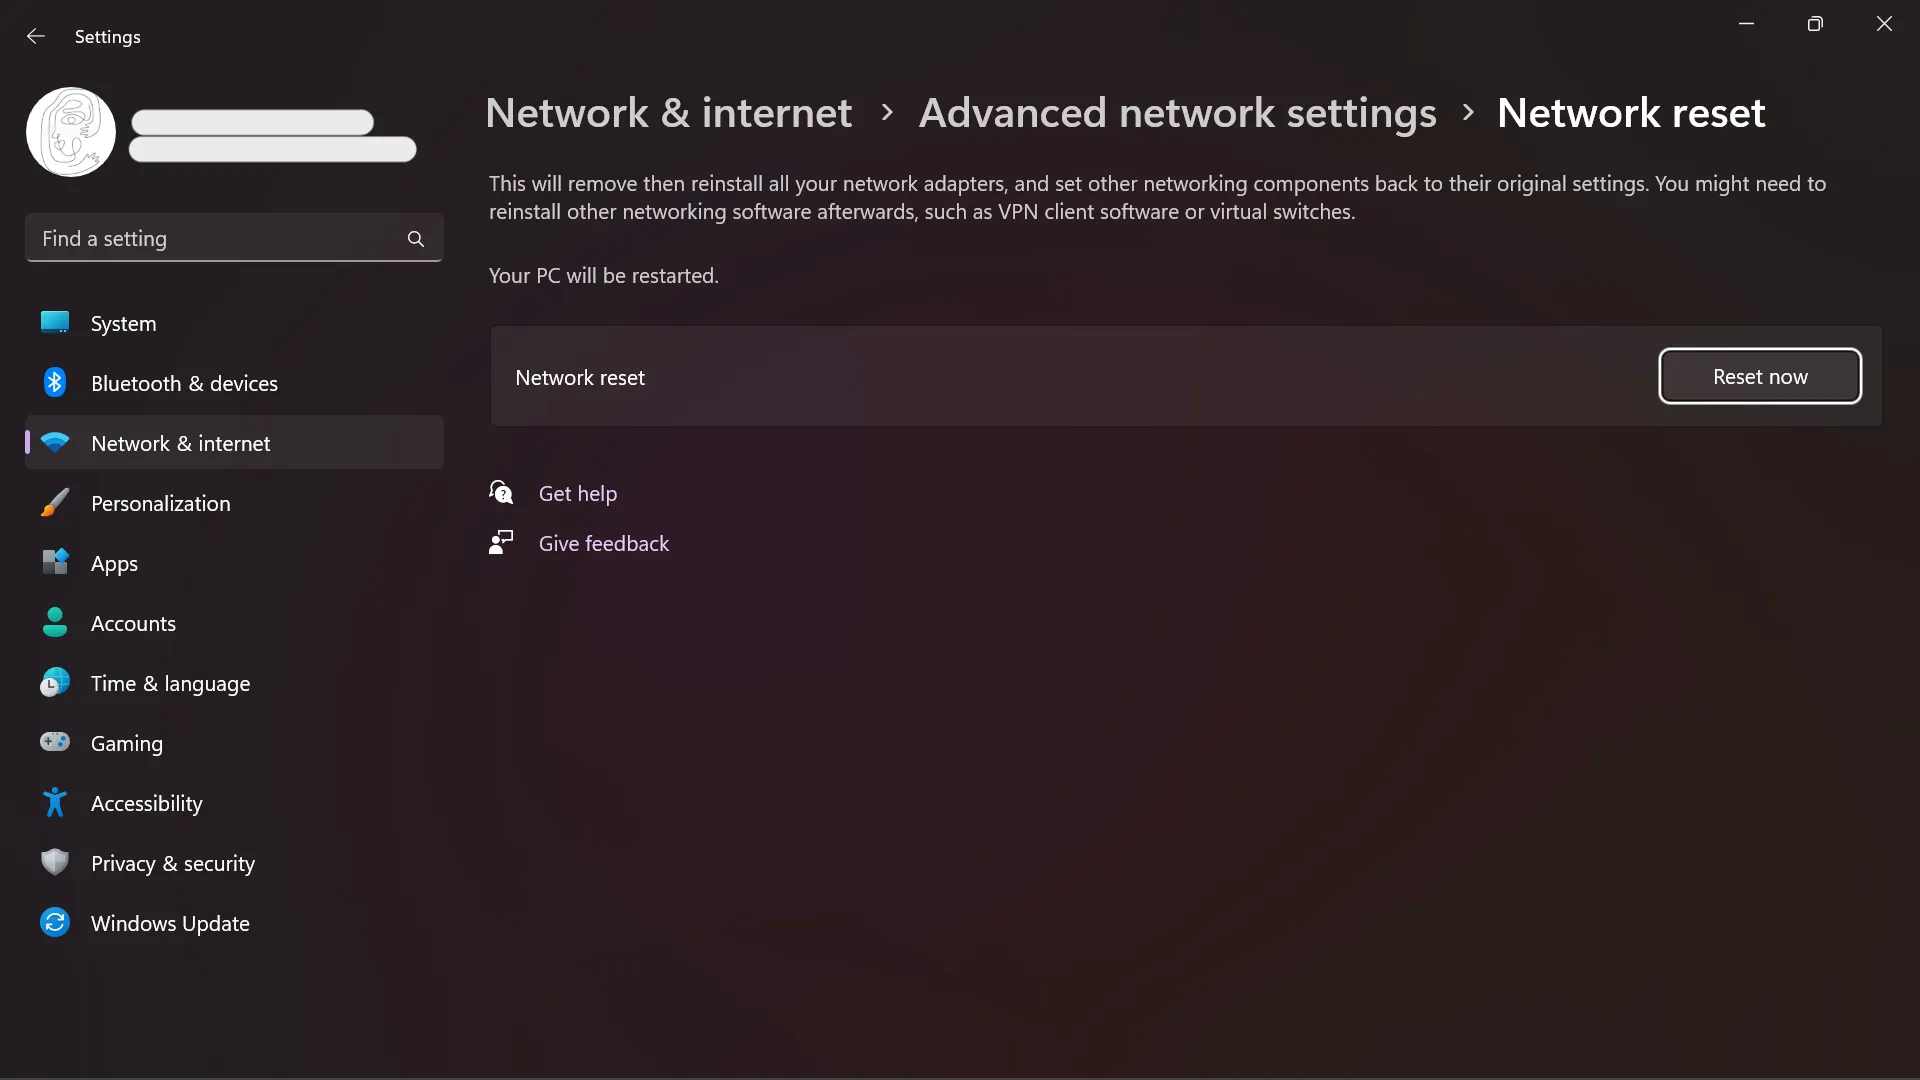This screenshot has width=1920, height=1080.
Task: Click the Bluetooth icon in sidebar
Action: (55, 383)
